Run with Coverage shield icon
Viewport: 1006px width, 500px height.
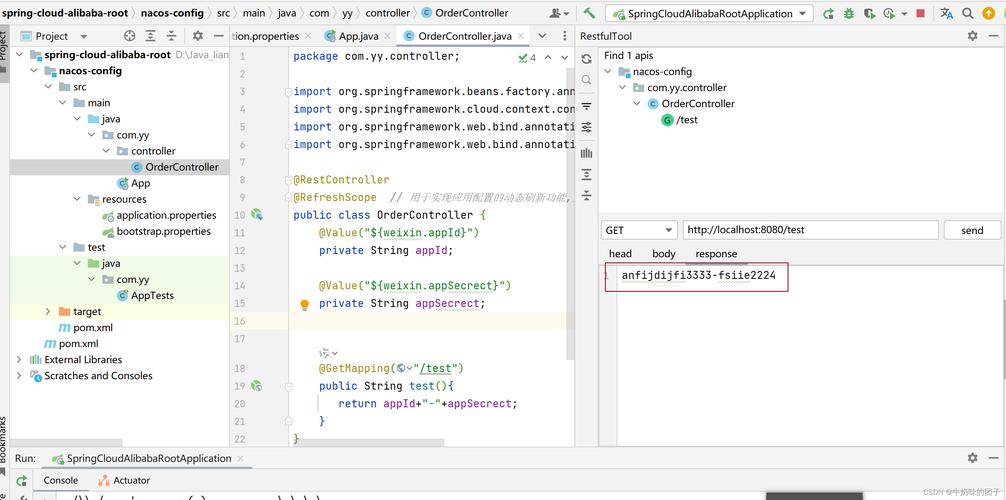(869, 13)
